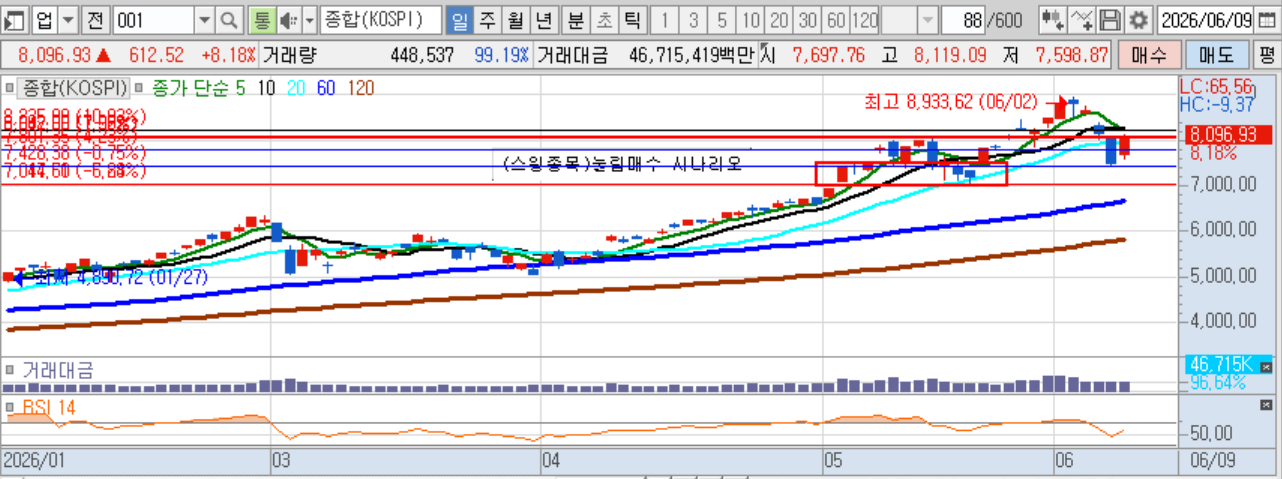The height and width of the screenshot is (479, 1282).
Task: Click the small square marker before 종합(KOSPI) legend
Action: (11, 88)
